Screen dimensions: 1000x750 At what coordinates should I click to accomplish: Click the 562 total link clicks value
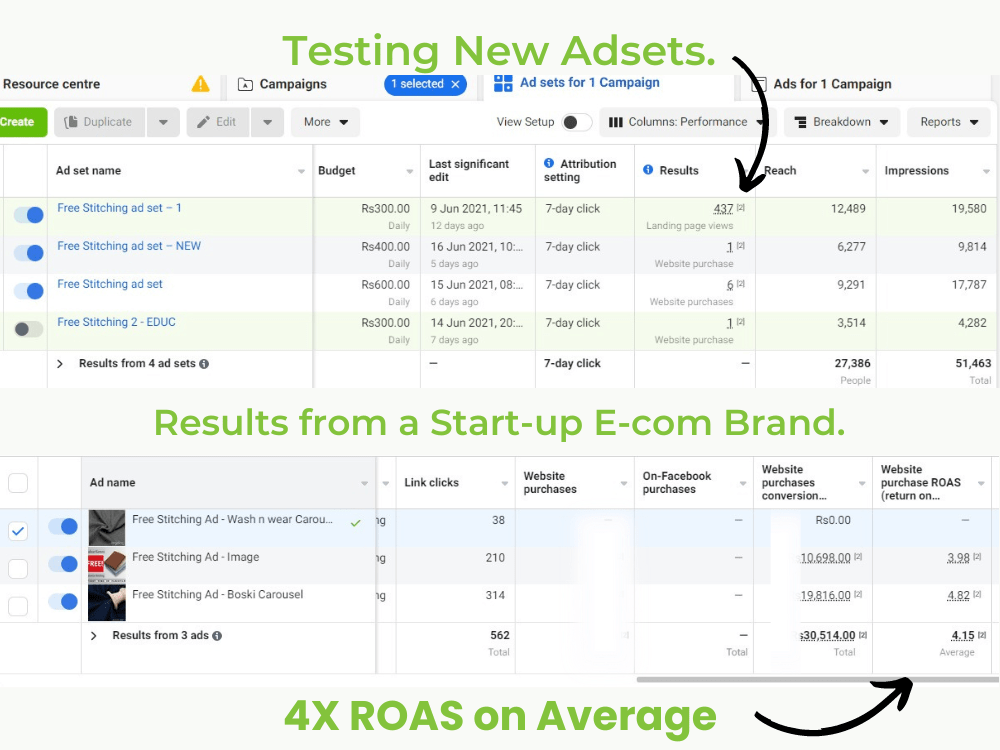(x=500, y=635)
